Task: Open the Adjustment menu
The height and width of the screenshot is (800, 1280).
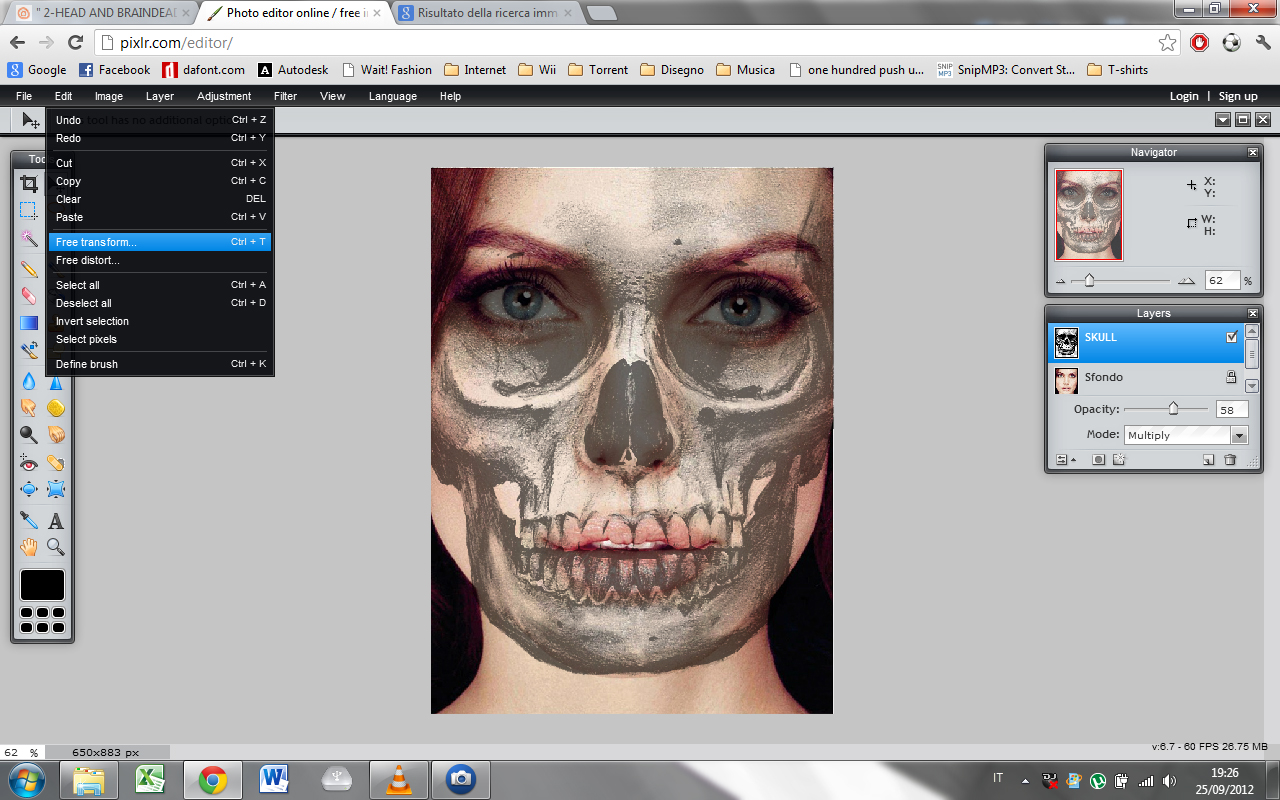Action: (224, 96)
